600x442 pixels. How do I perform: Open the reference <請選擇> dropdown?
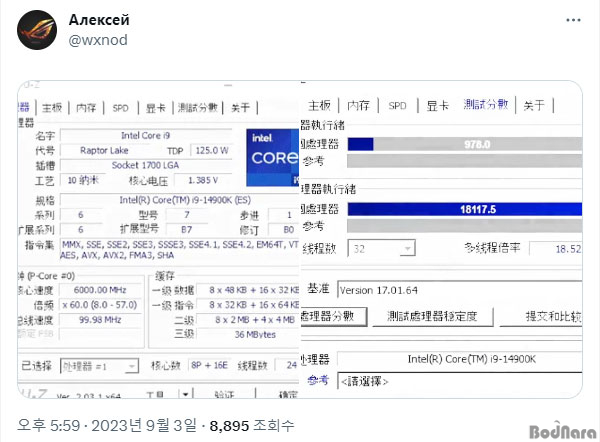tap(460, 381)
